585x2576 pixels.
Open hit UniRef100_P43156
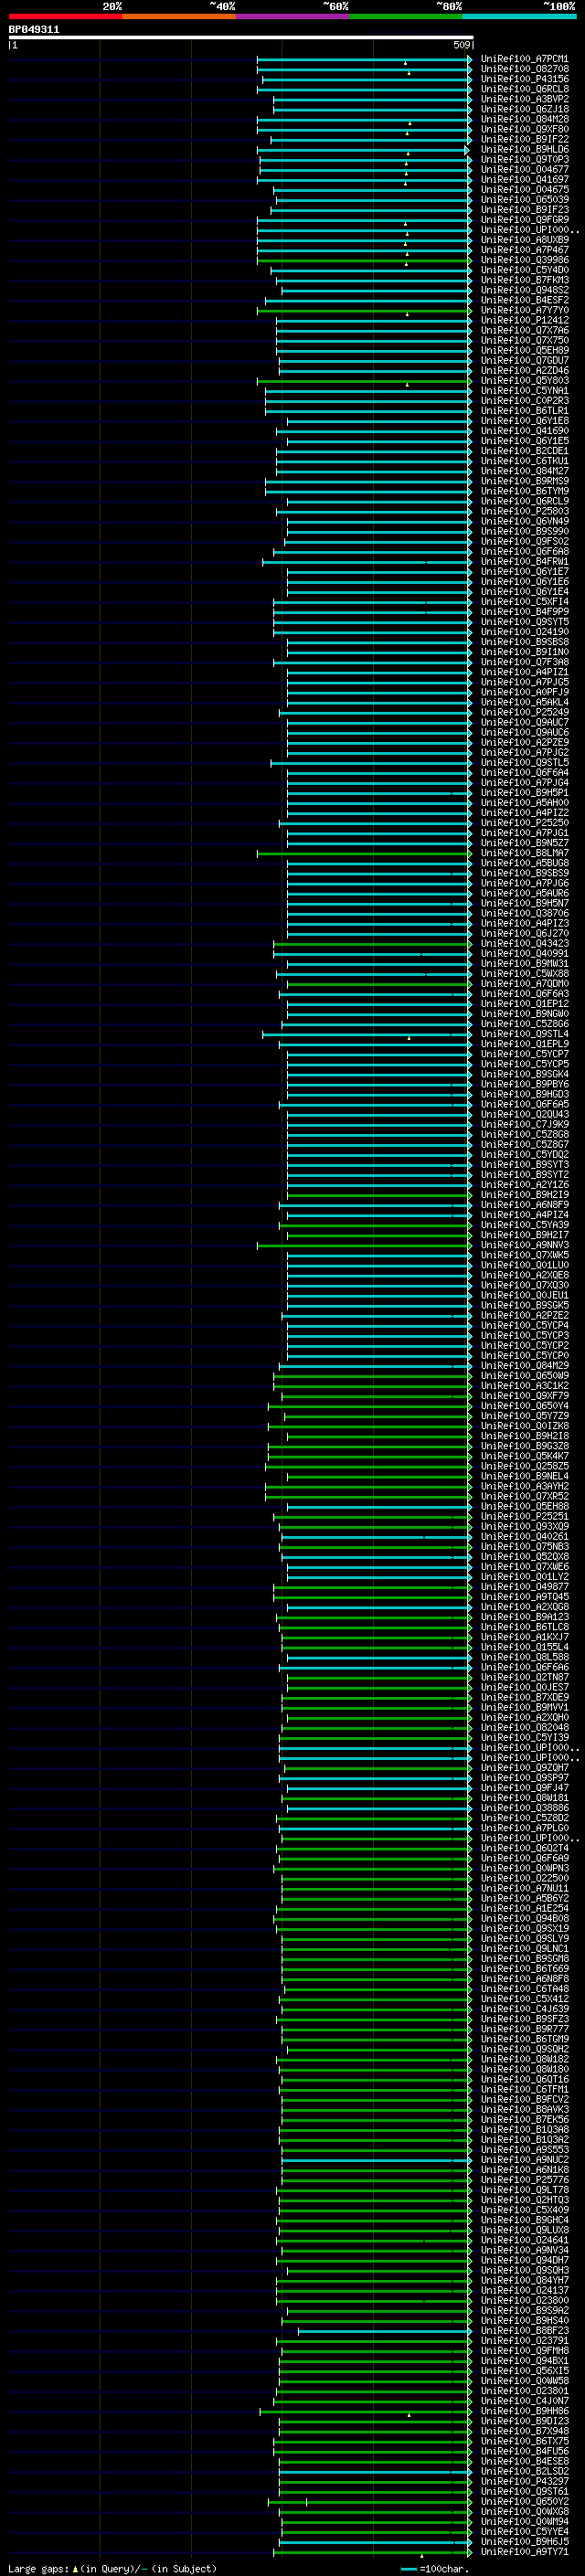525,79
